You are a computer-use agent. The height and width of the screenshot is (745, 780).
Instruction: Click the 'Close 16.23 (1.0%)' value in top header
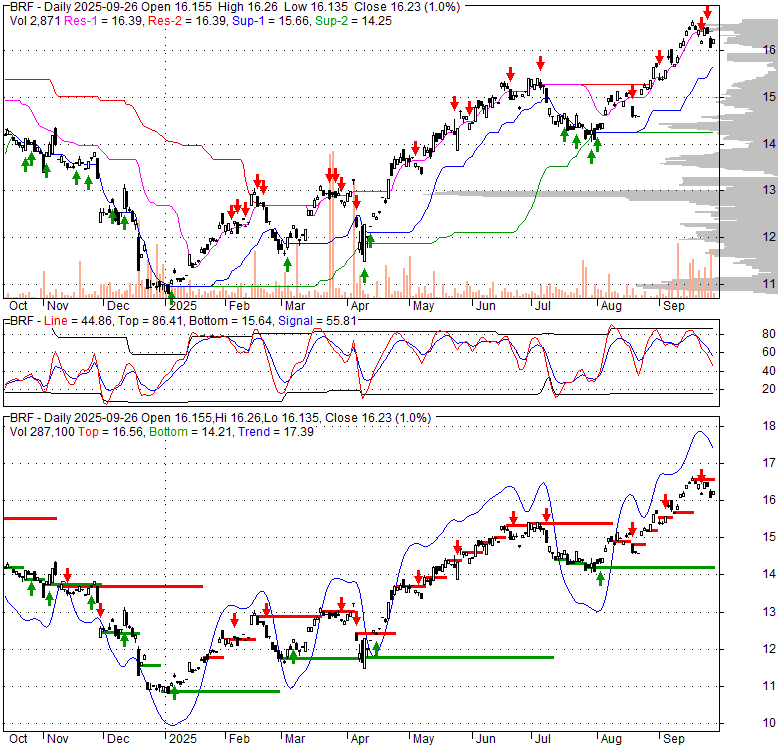tap(407, 7)
